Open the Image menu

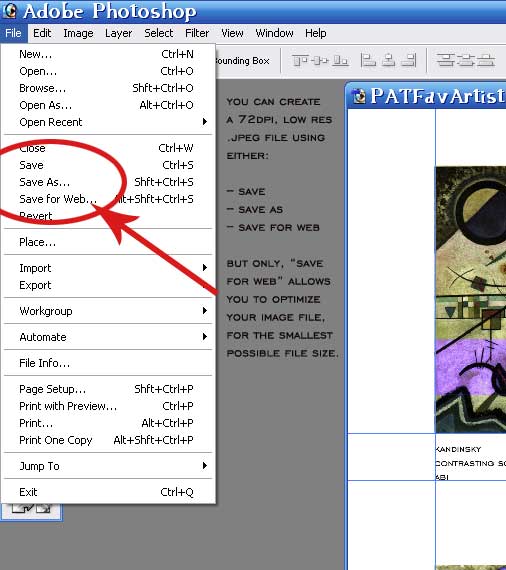78,33
